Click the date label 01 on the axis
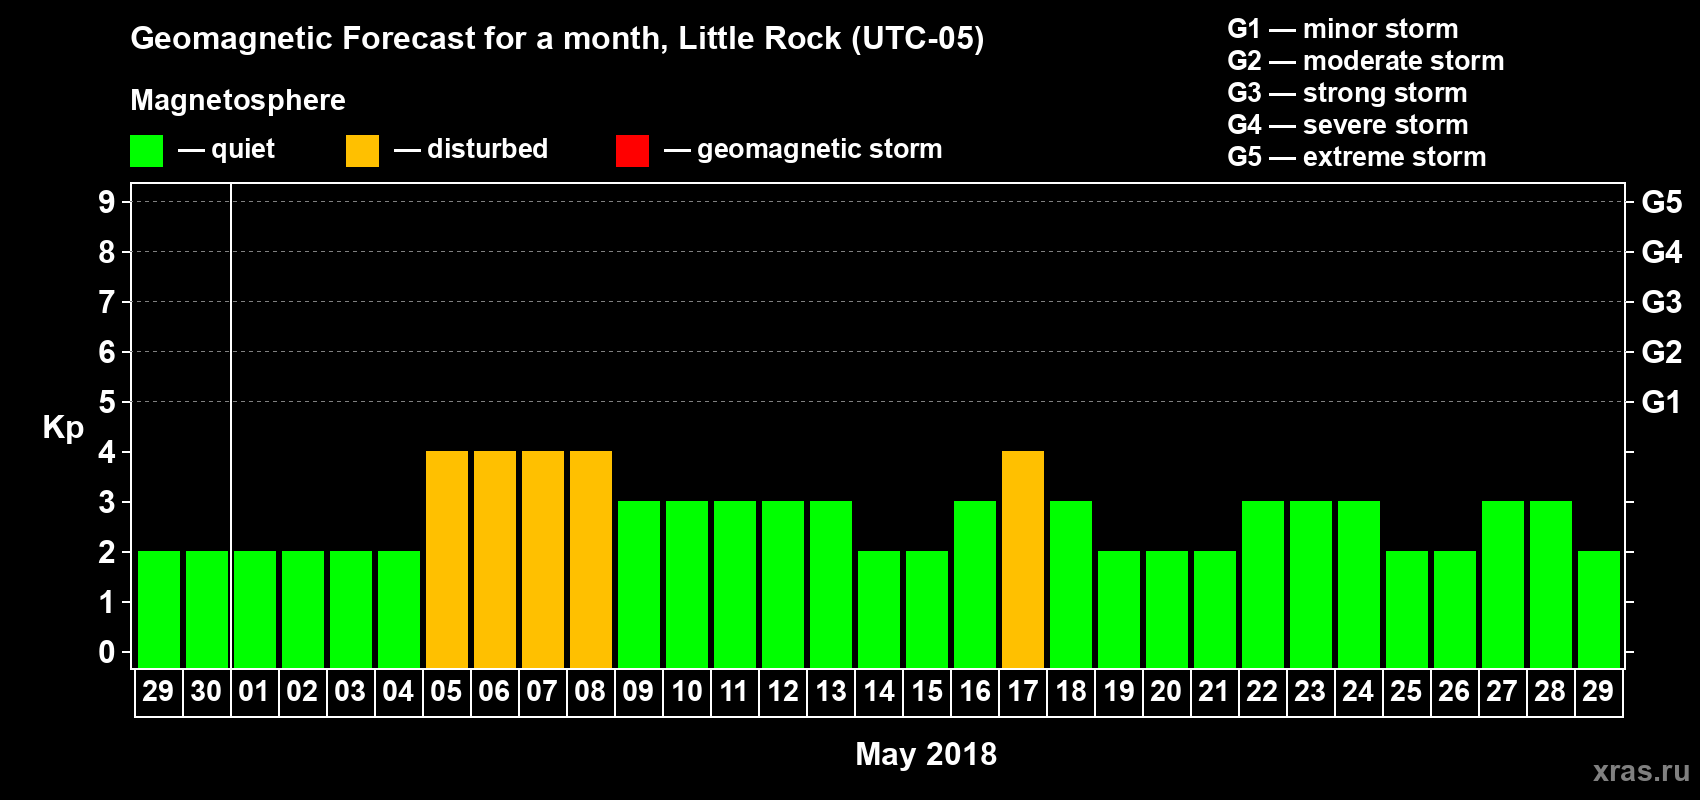The image size is (1700, 800). [x=254, y=692]
